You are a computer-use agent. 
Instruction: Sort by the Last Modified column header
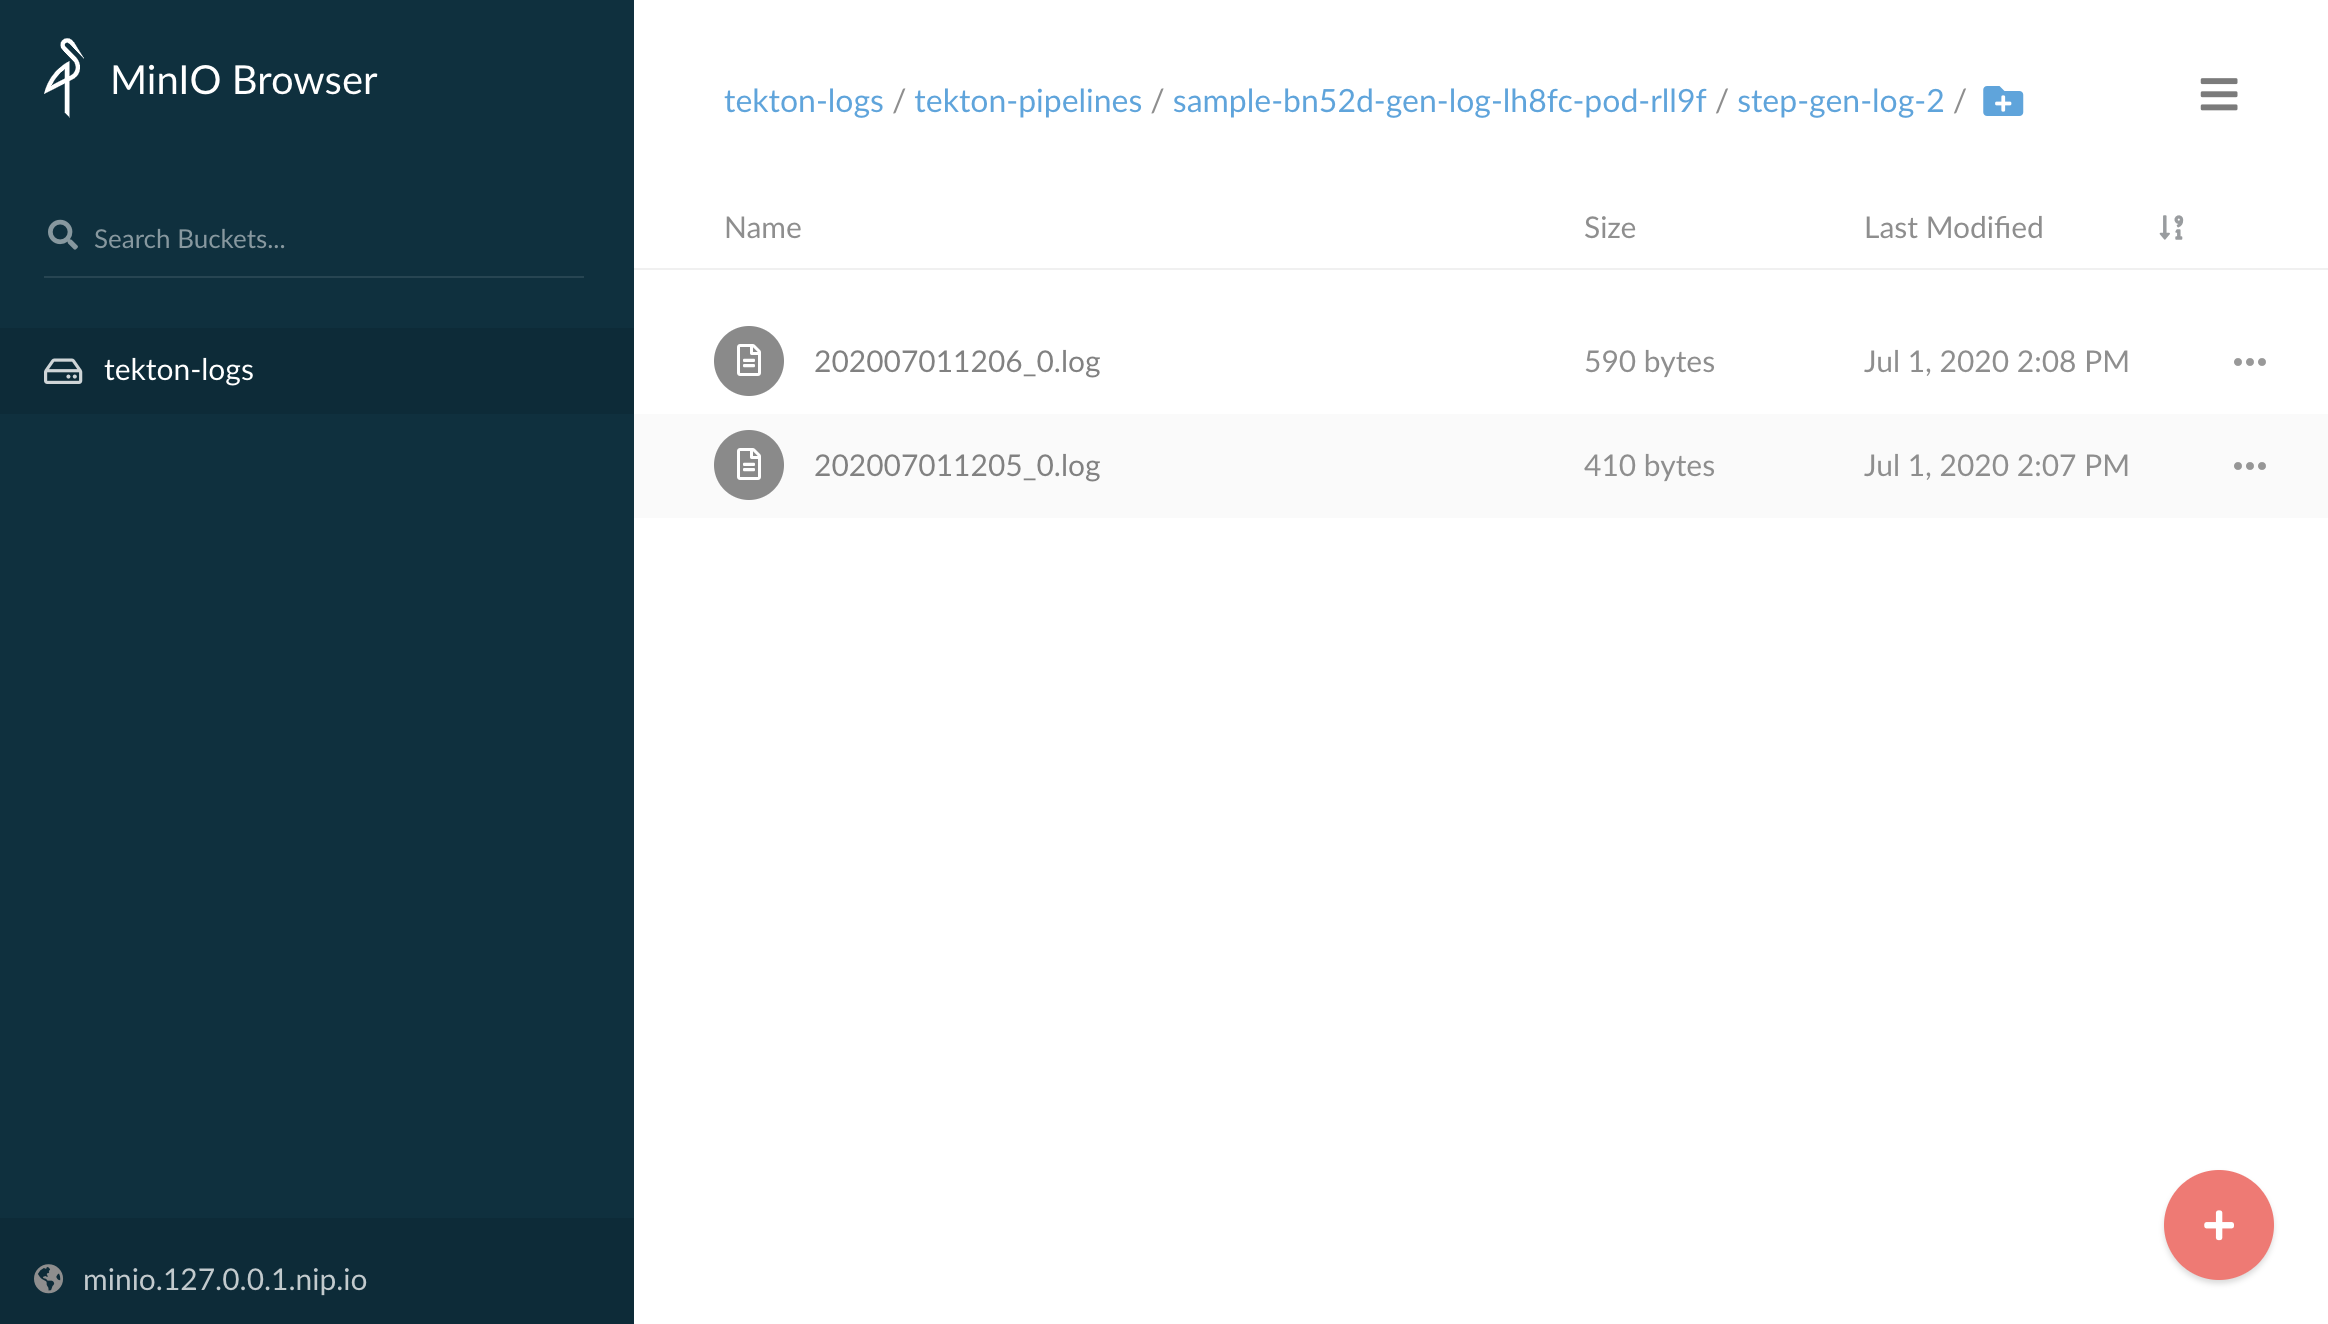[1953, 228]
